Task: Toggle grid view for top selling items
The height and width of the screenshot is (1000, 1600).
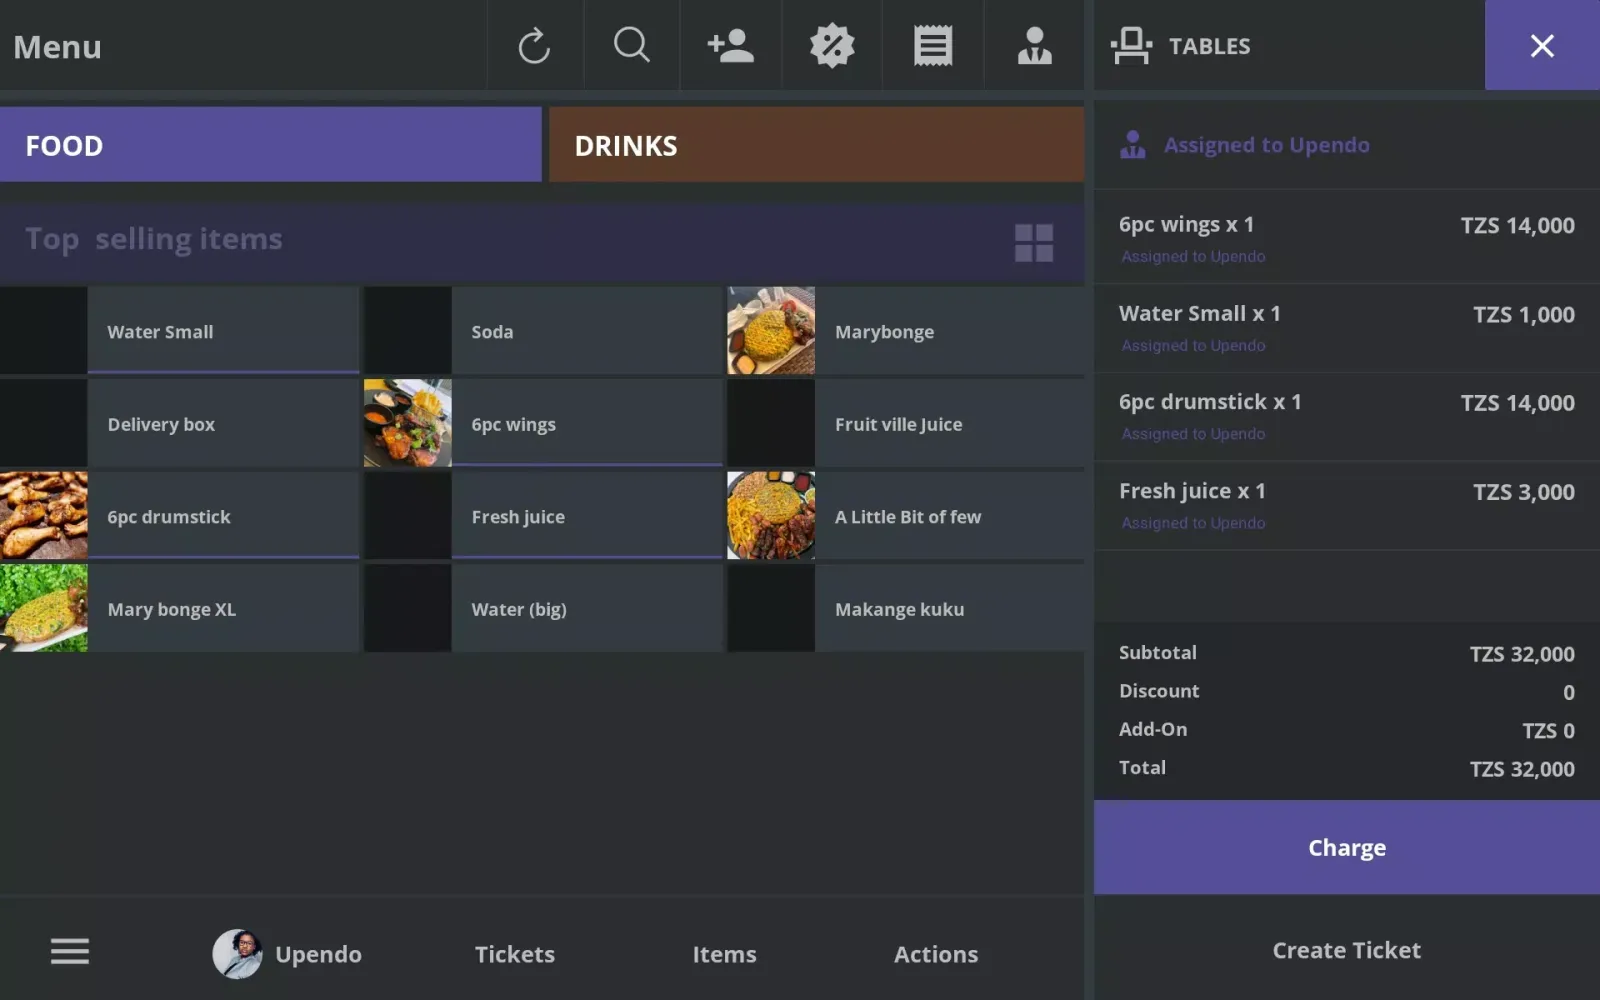Action: tap(1033, 242)
